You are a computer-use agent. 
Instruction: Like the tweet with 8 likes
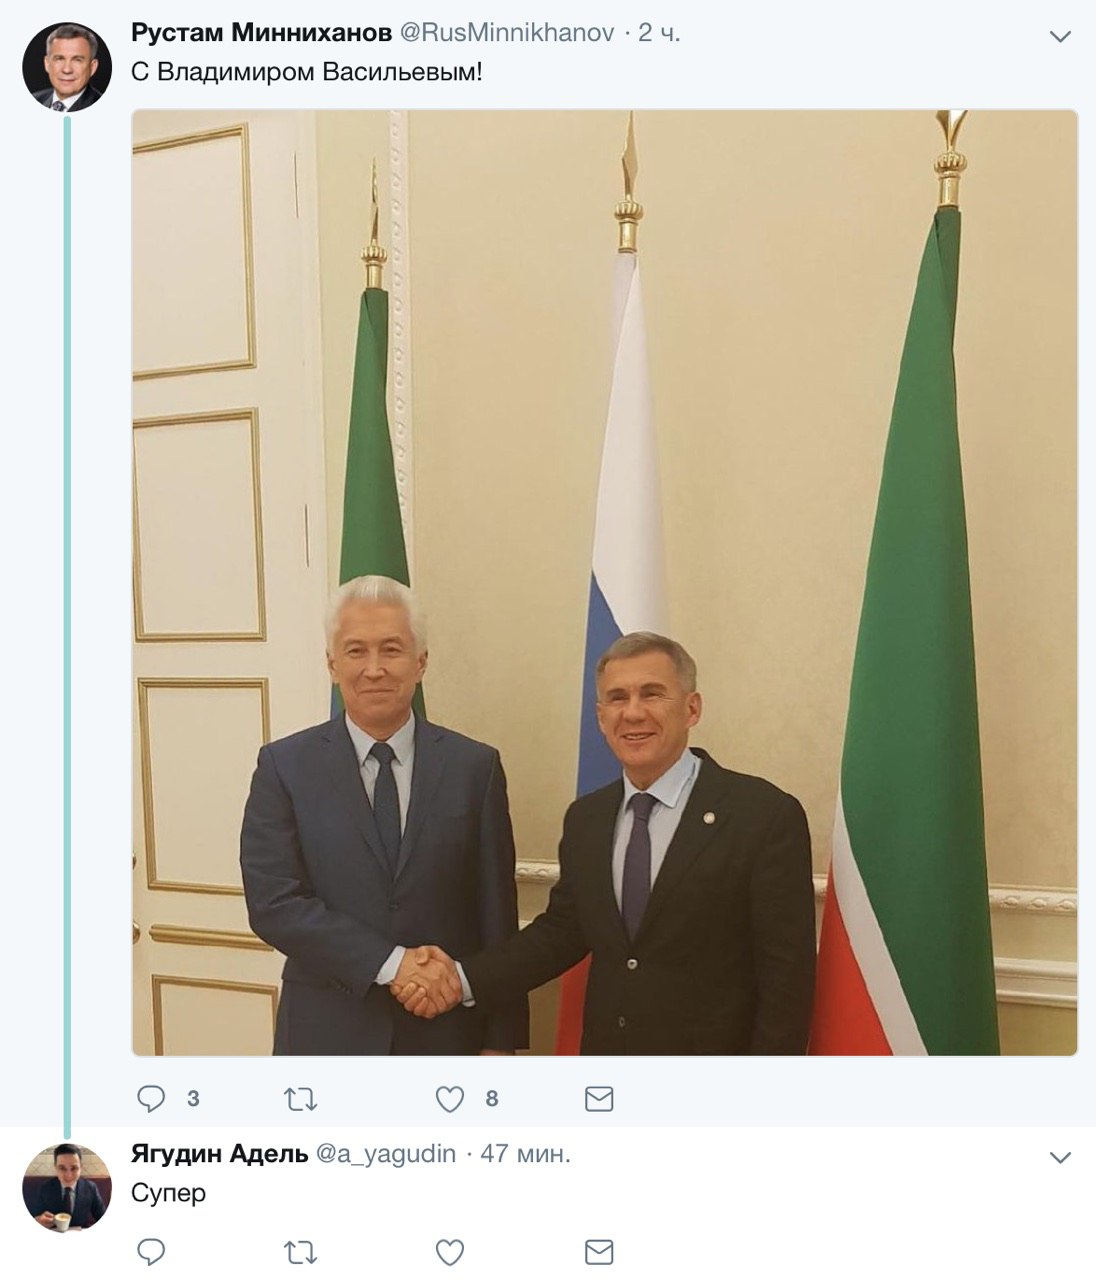[450, 1099]
